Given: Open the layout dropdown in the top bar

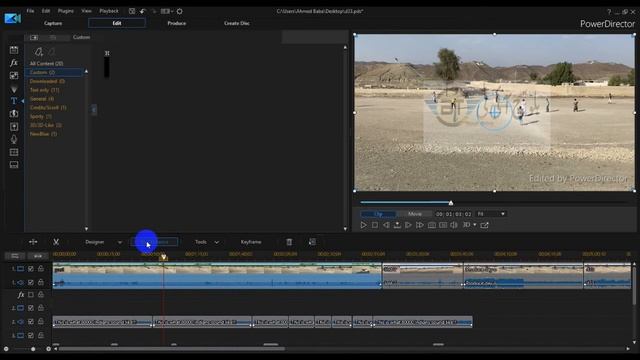Looking at the screenshot, I should click(167, 11).
